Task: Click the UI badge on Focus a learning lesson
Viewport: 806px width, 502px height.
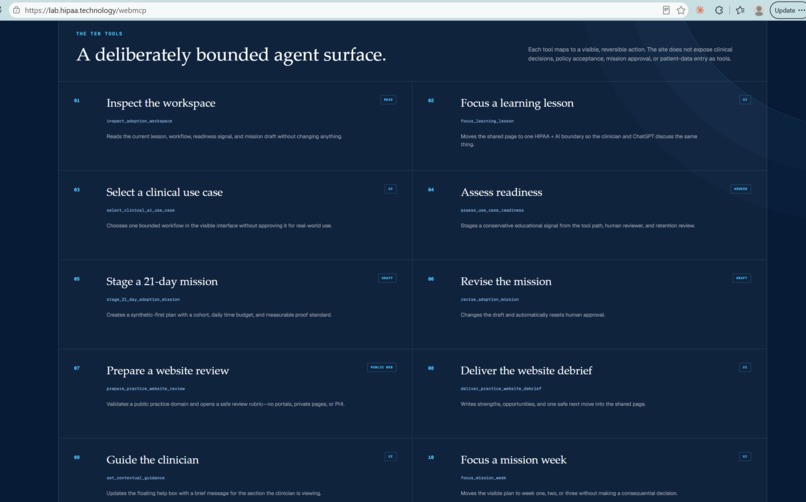Action: click(745, 100)
